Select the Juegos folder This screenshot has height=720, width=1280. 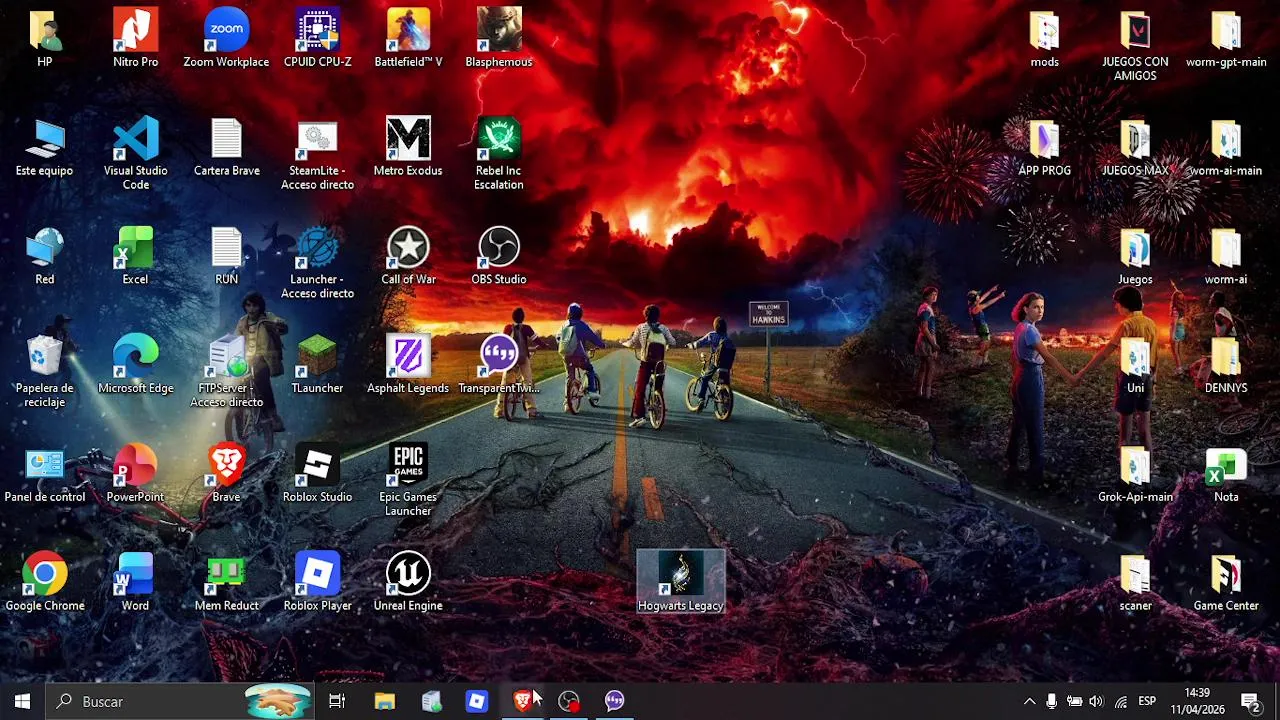pyautogui.click(x=1135, y=256)
